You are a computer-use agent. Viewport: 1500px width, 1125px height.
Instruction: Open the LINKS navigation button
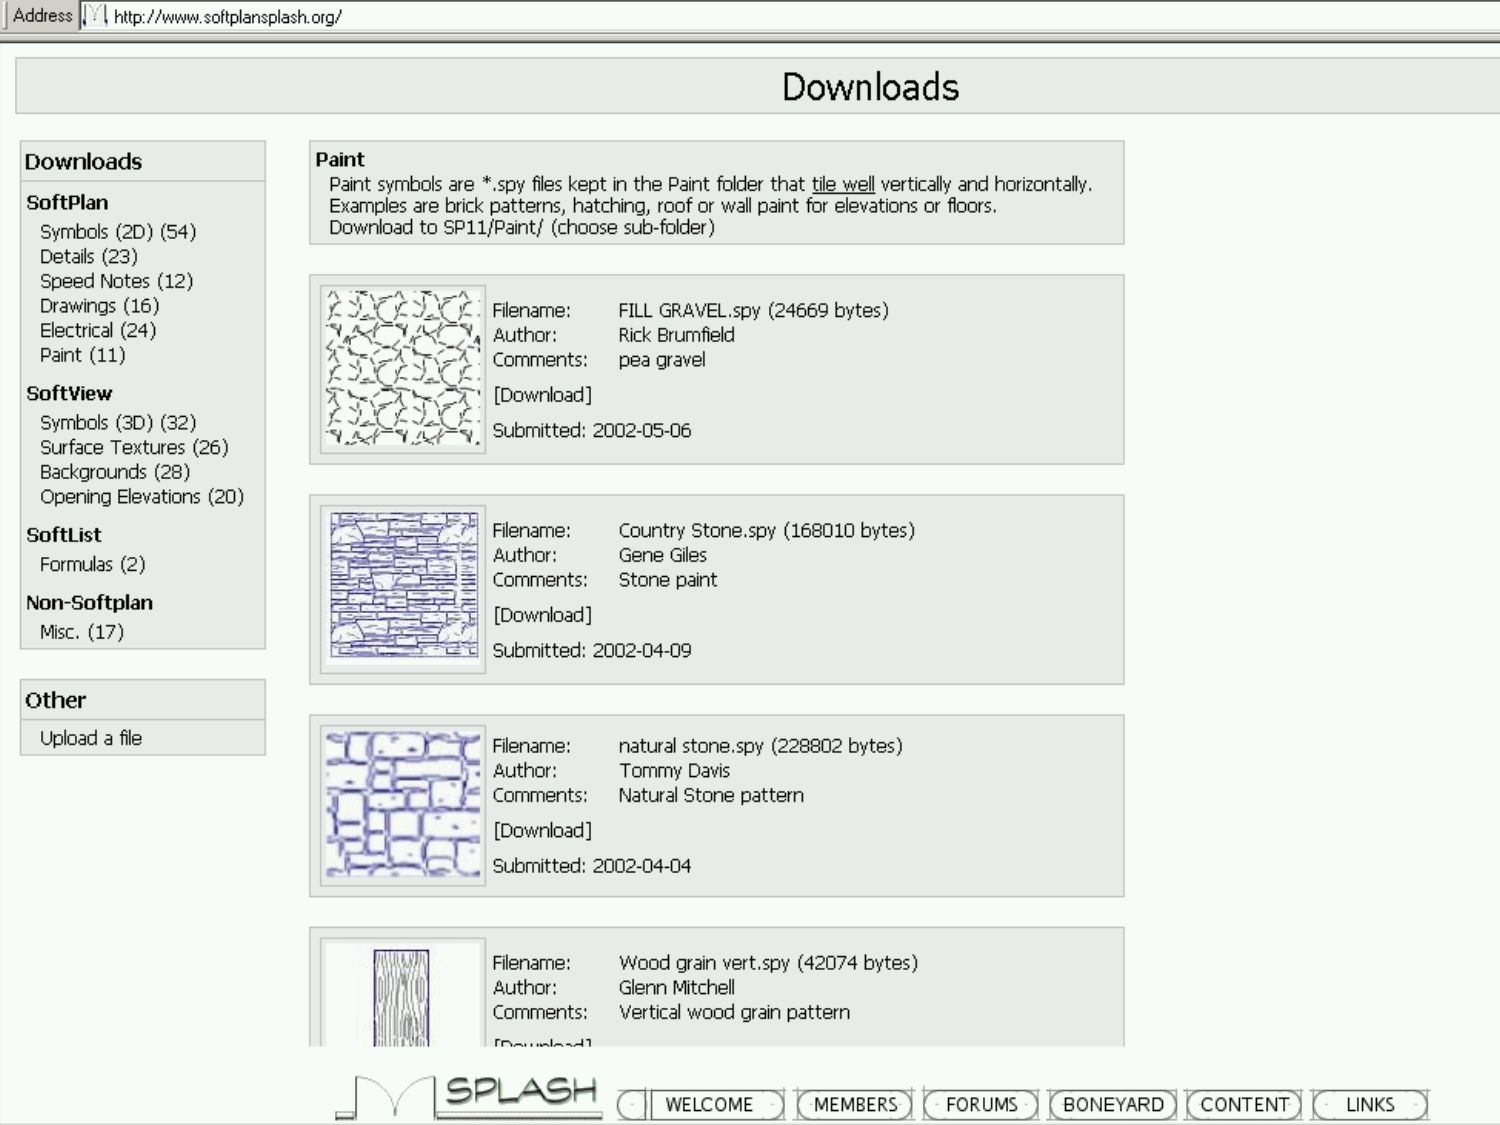pos(1369,1104)
